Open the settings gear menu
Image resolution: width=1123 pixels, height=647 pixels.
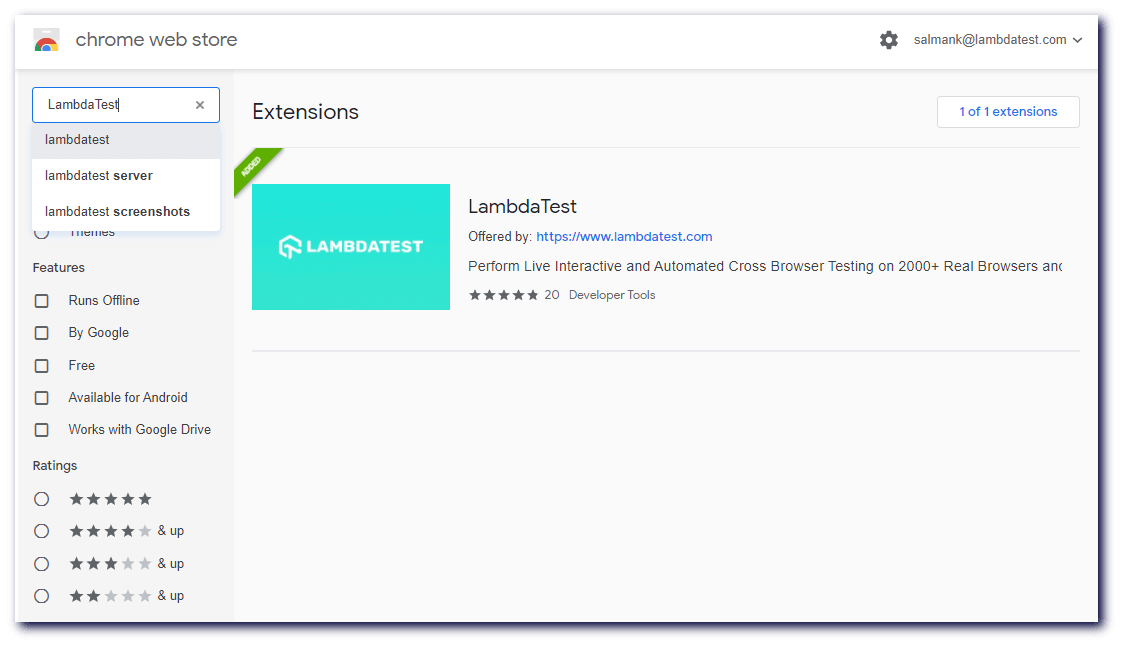pos(889,40)
